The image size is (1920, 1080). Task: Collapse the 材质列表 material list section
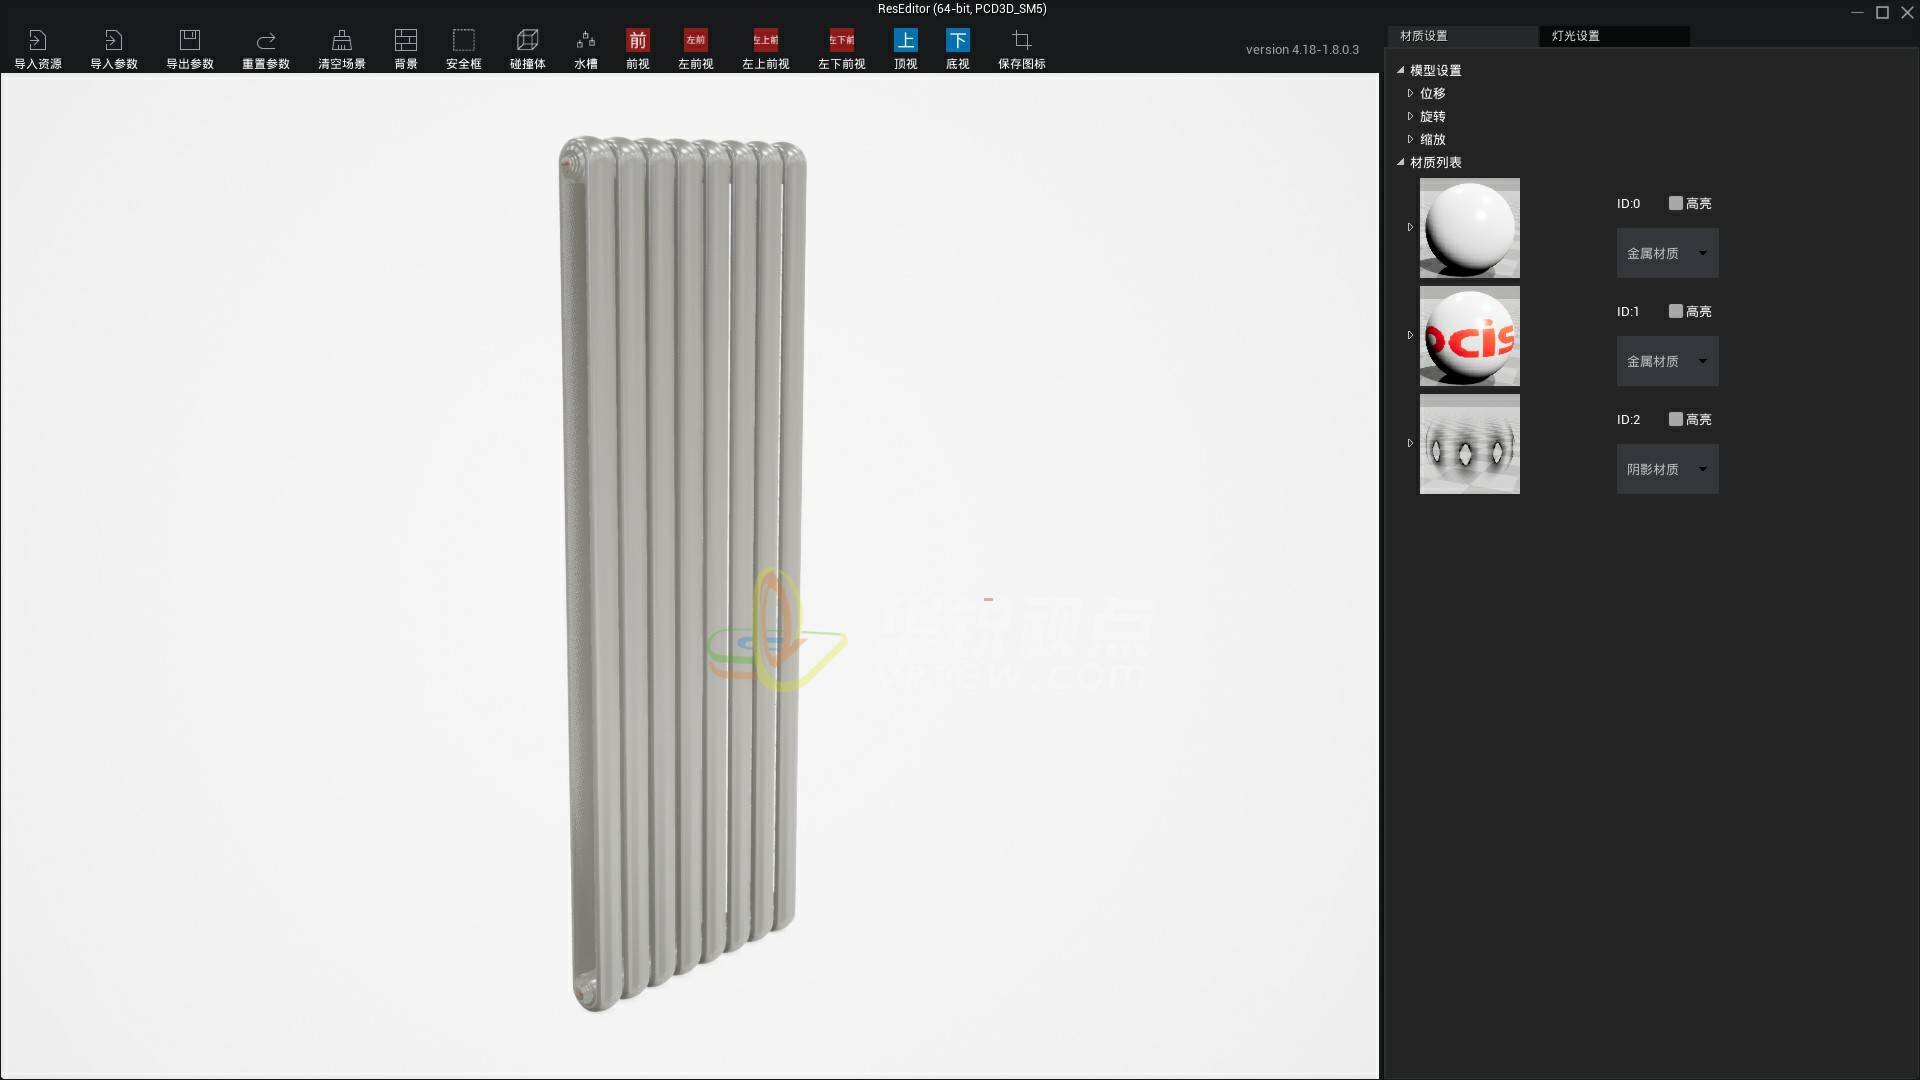pyautogui.click(x=1400, y=162)
